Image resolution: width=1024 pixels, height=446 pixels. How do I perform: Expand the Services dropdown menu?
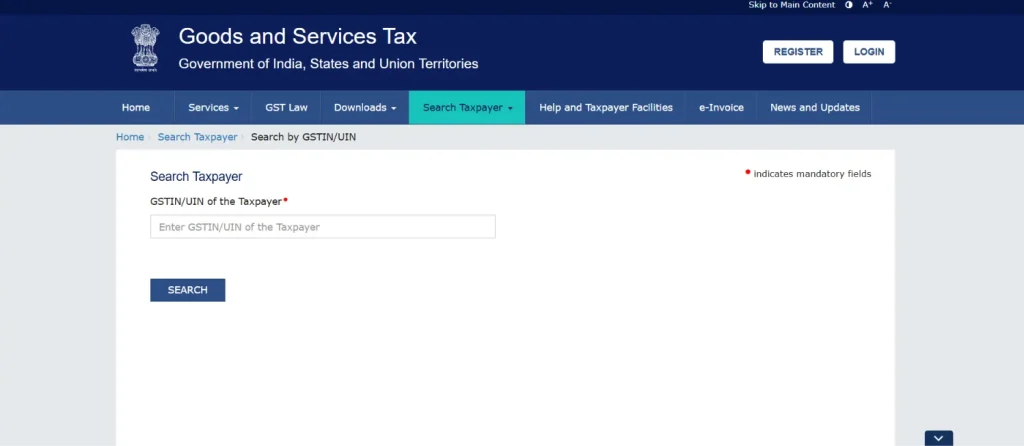pos(213,108)
